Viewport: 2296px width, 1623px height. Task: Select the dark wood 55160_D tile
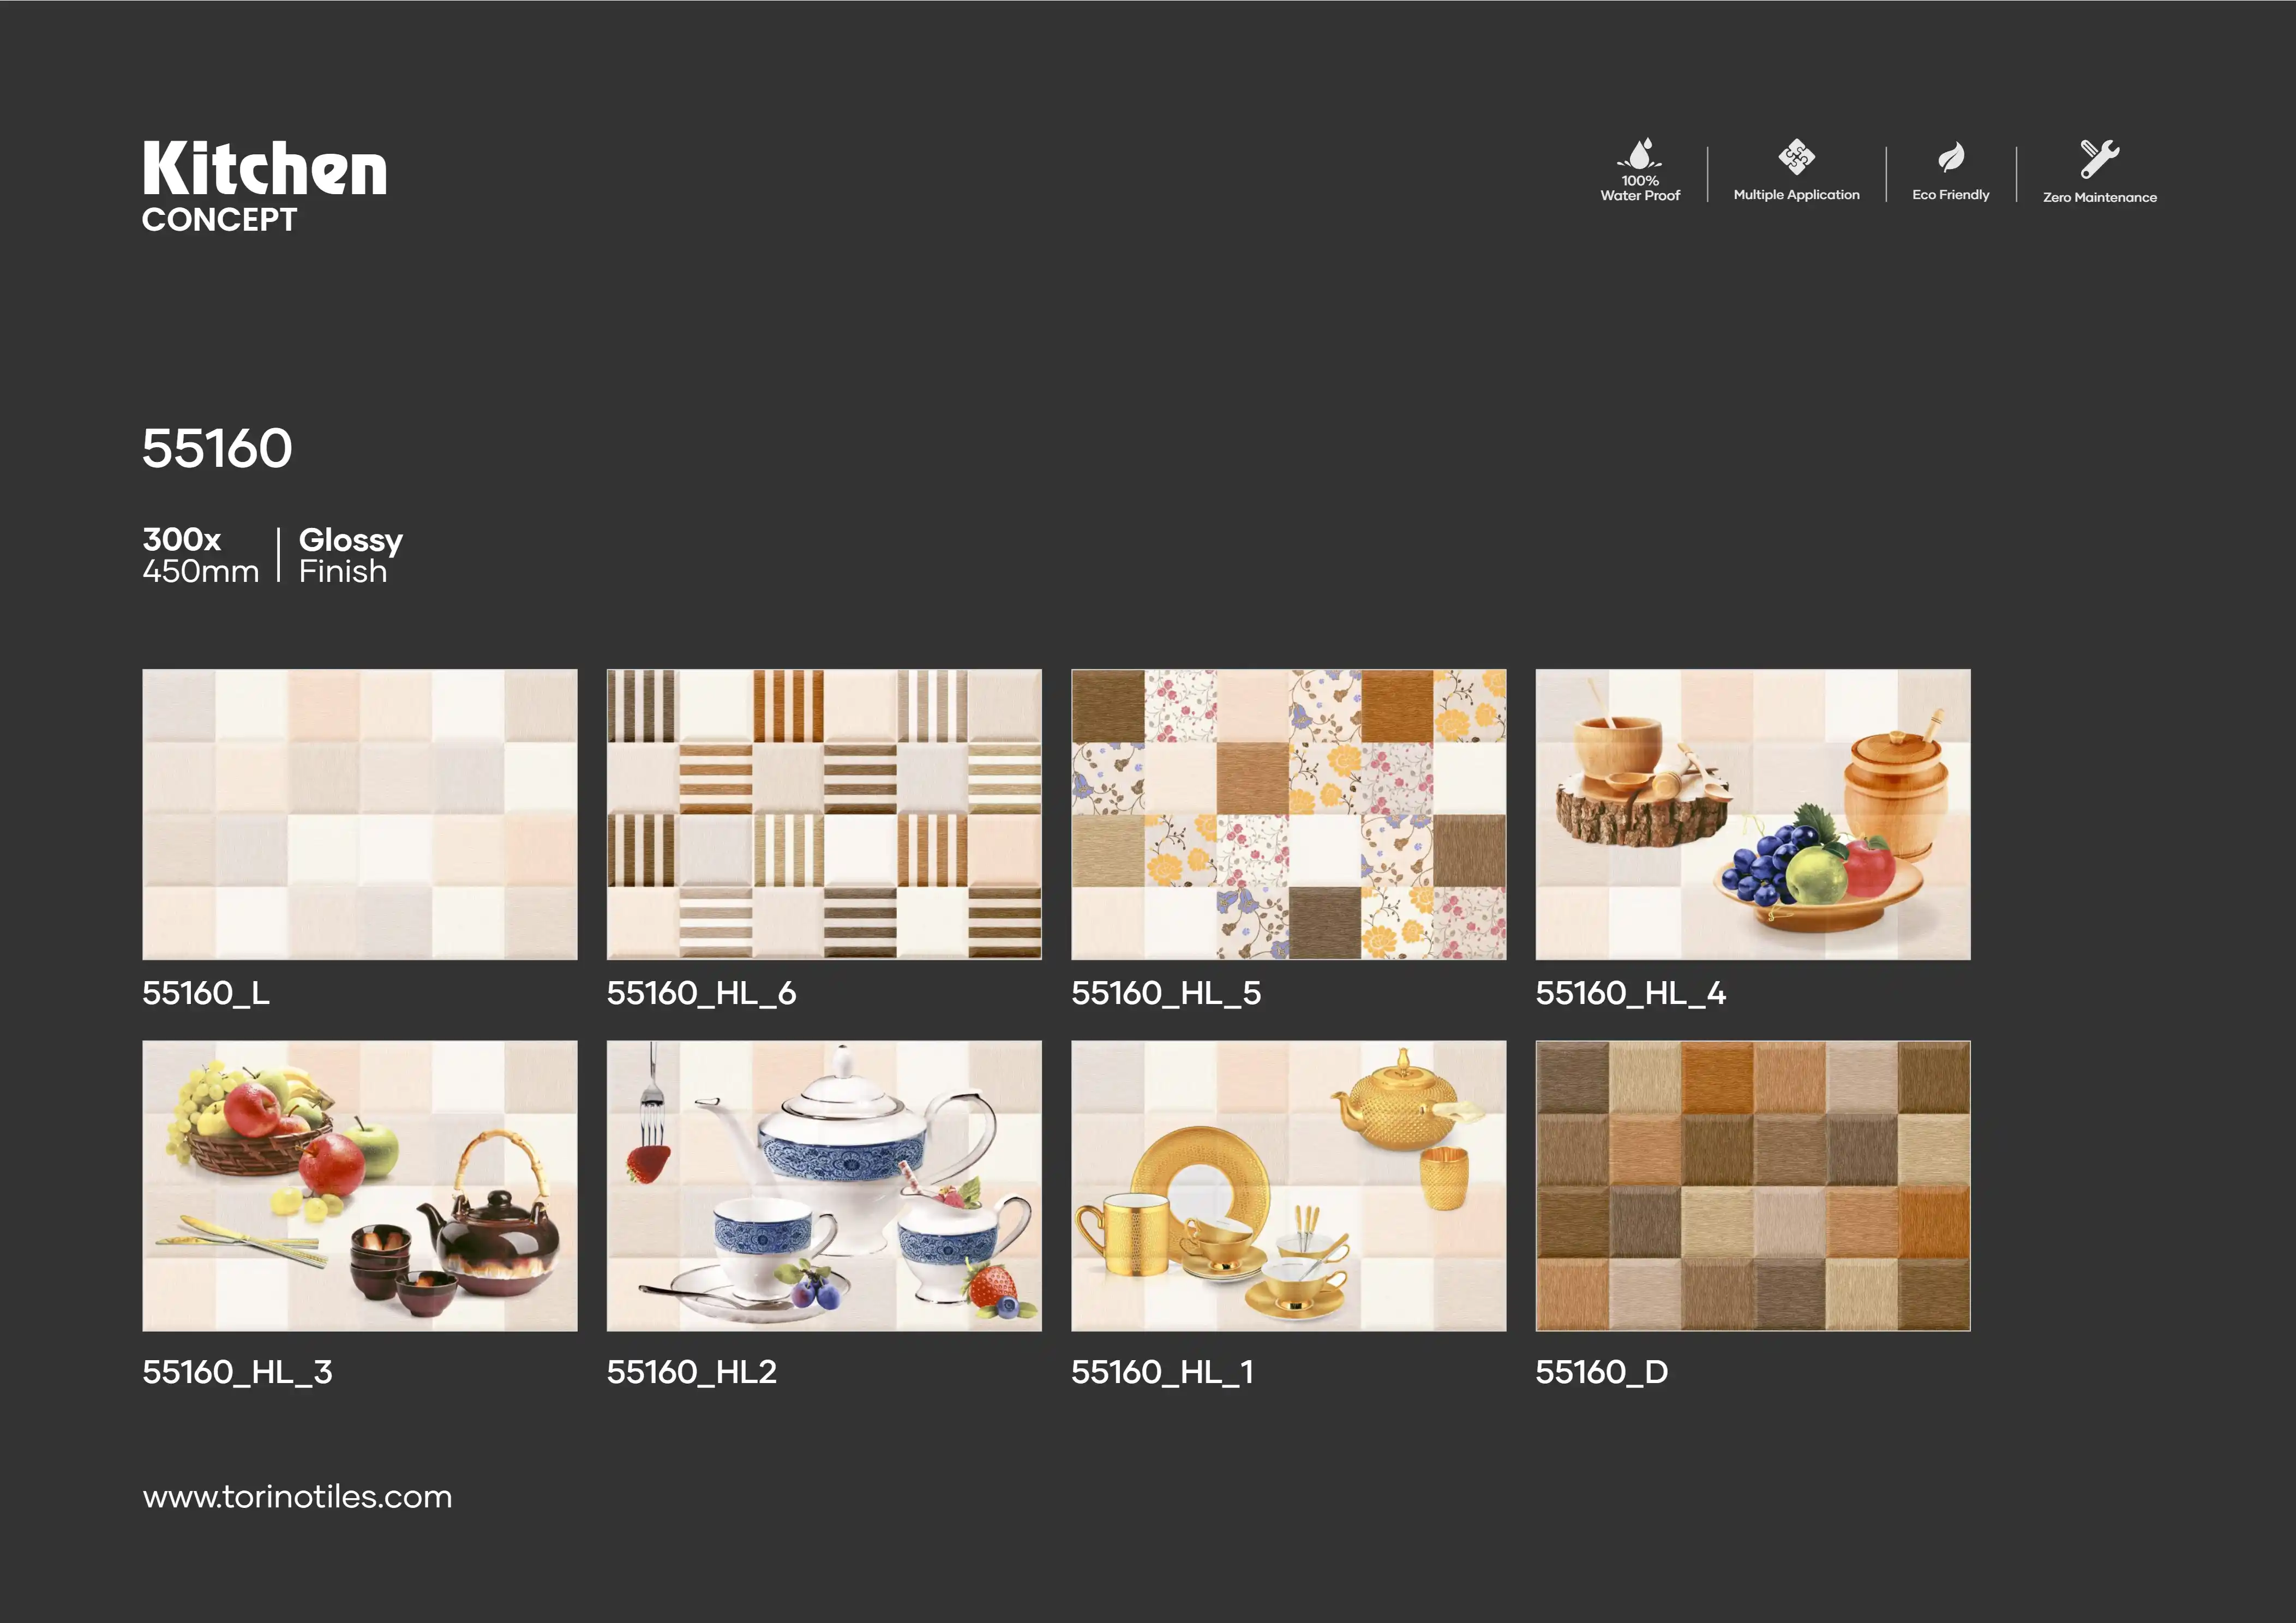pyautogui.click(x=1753, y=1185)
